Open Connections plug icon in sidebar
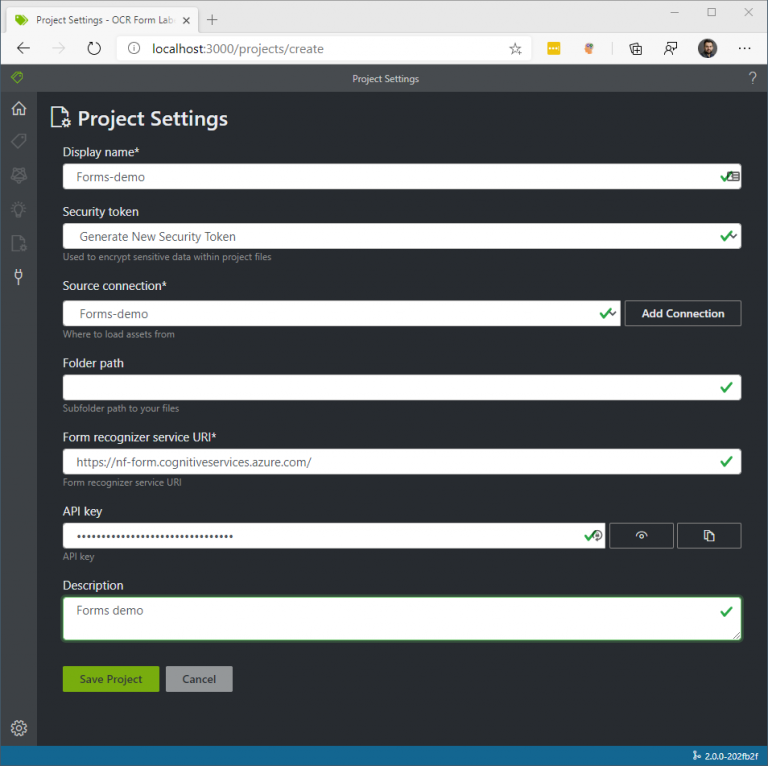Screen dimensions: 768x766 pyautogui.click(x=19, y=277)
